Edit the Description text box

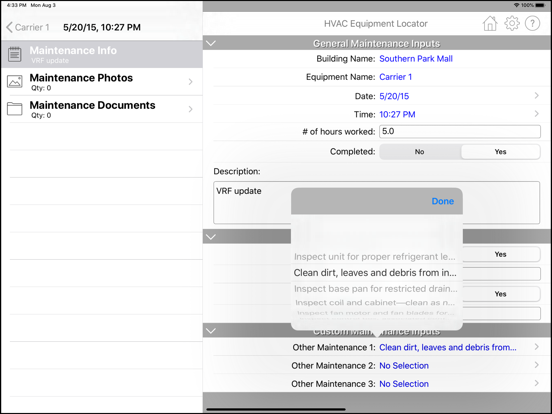376,202
